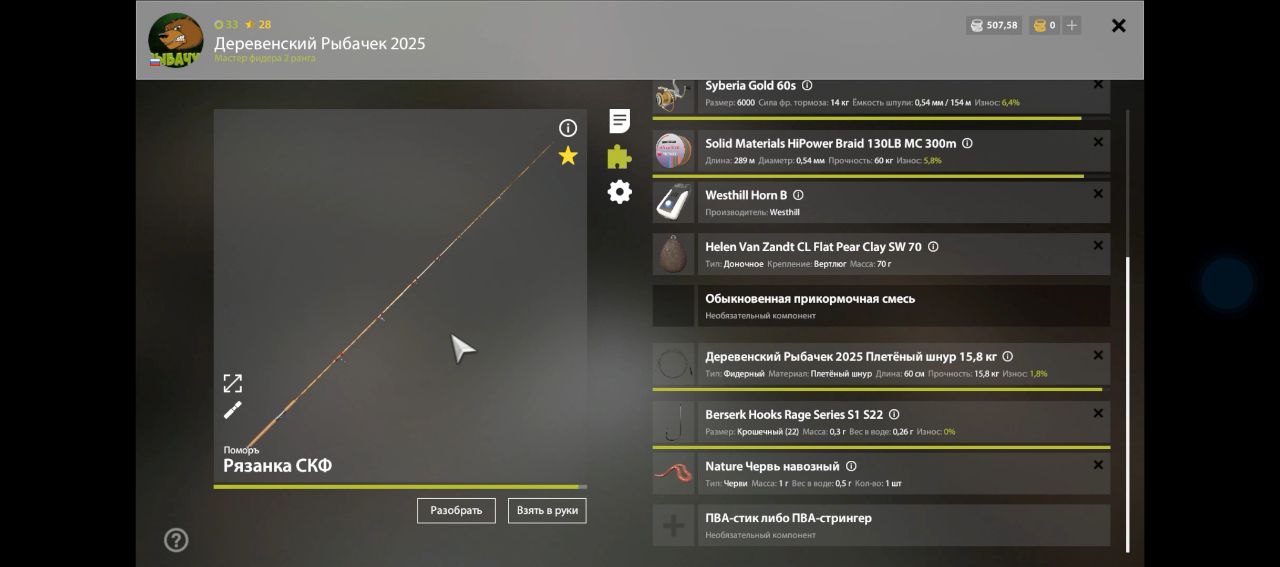Click the player avatar bear logo

pos(176,41)
